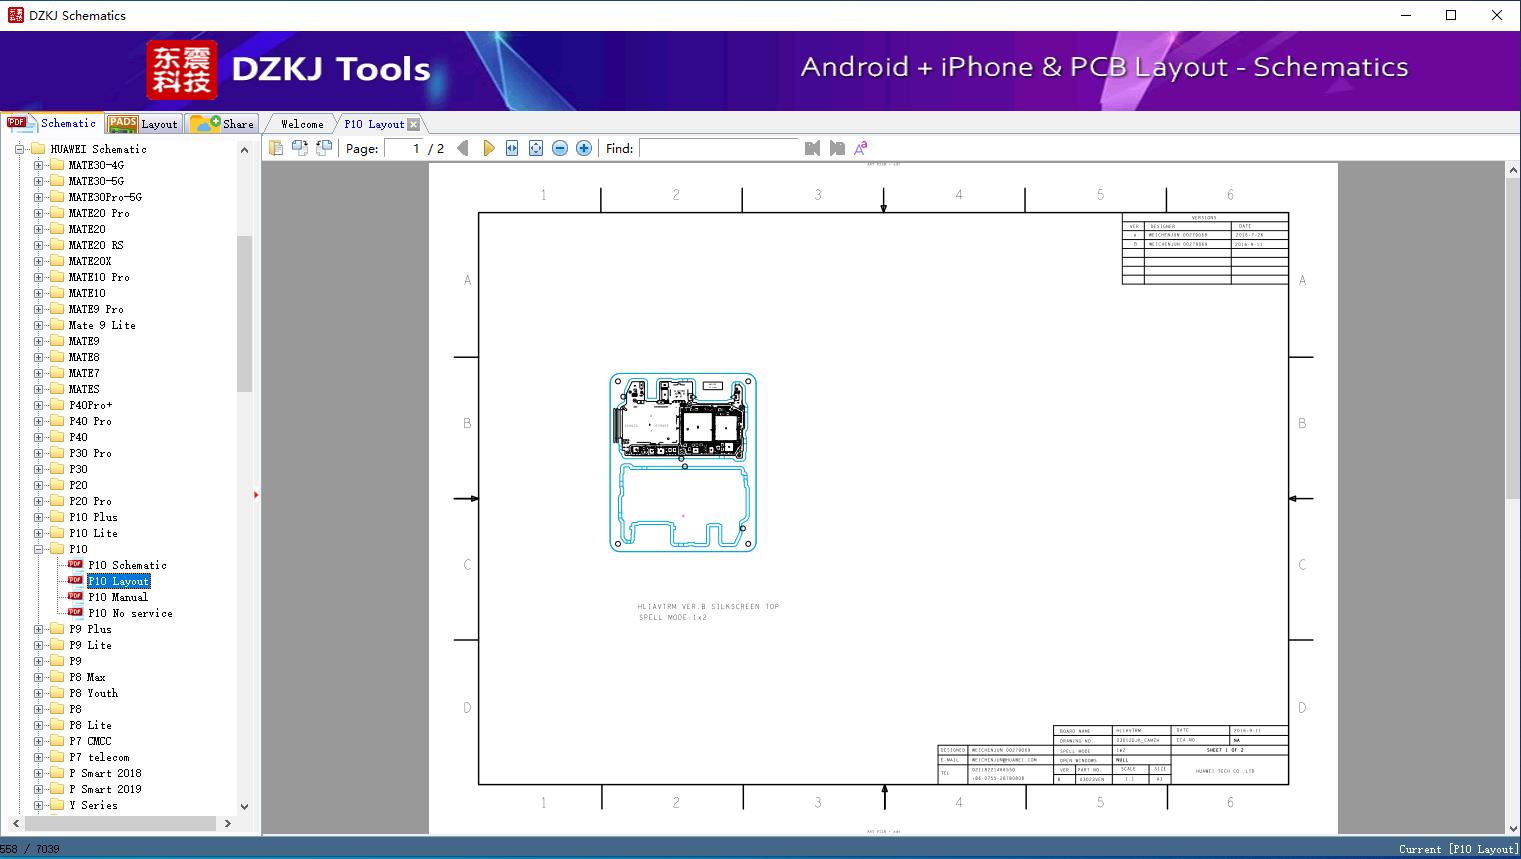Select the P10 No service PDF icon
The width and height of the screenshot is (1521, 859).
click(x=75, y=612)
